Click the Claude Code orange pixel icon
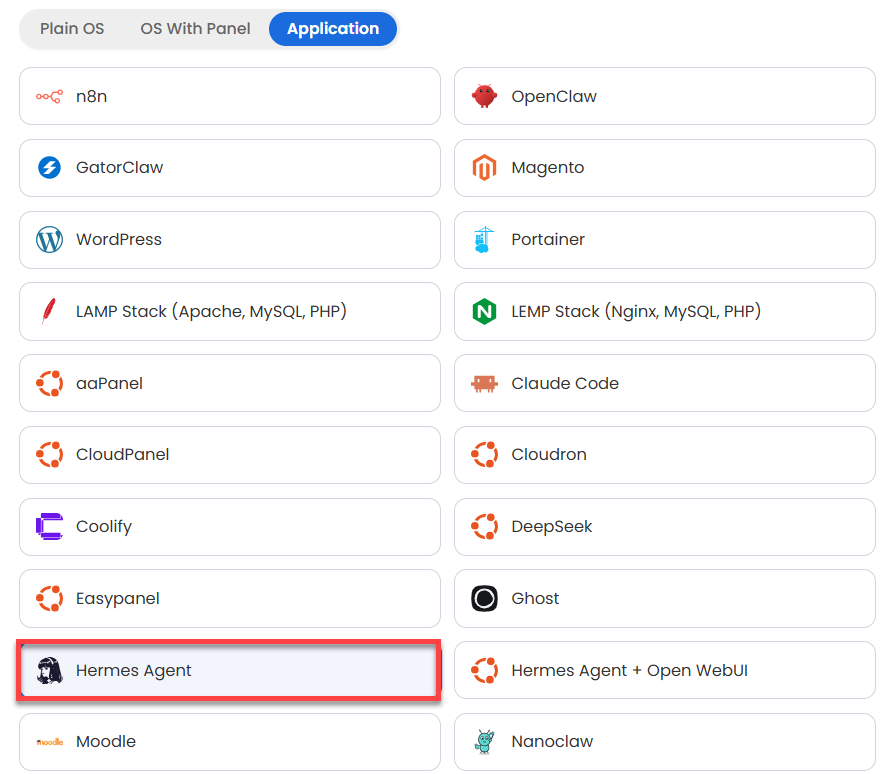Screen dimensions: 895x774 tap(485, 384)
